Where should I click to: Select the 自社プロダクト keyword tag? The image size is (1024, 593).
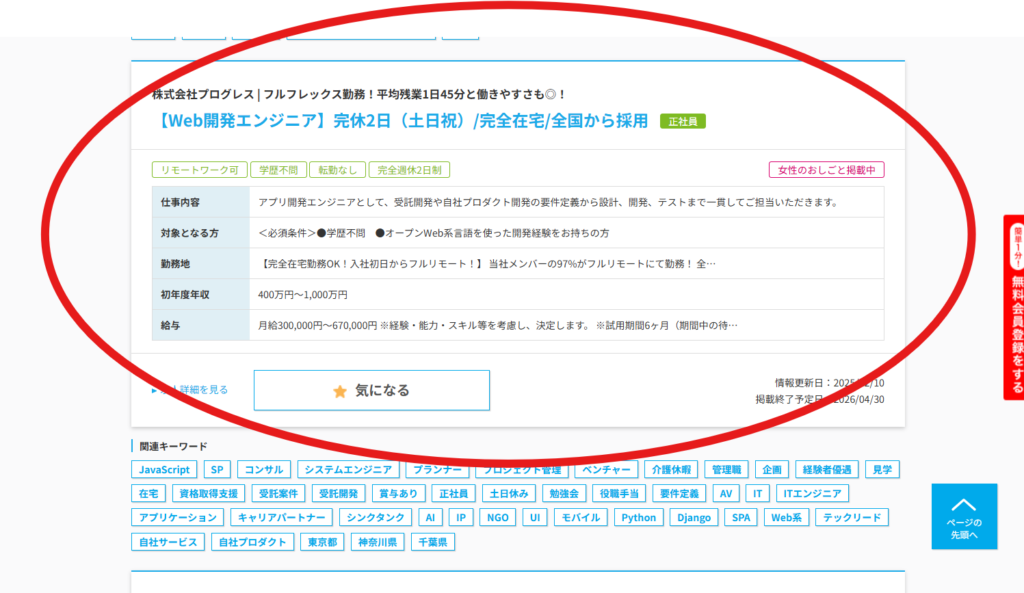251,542
